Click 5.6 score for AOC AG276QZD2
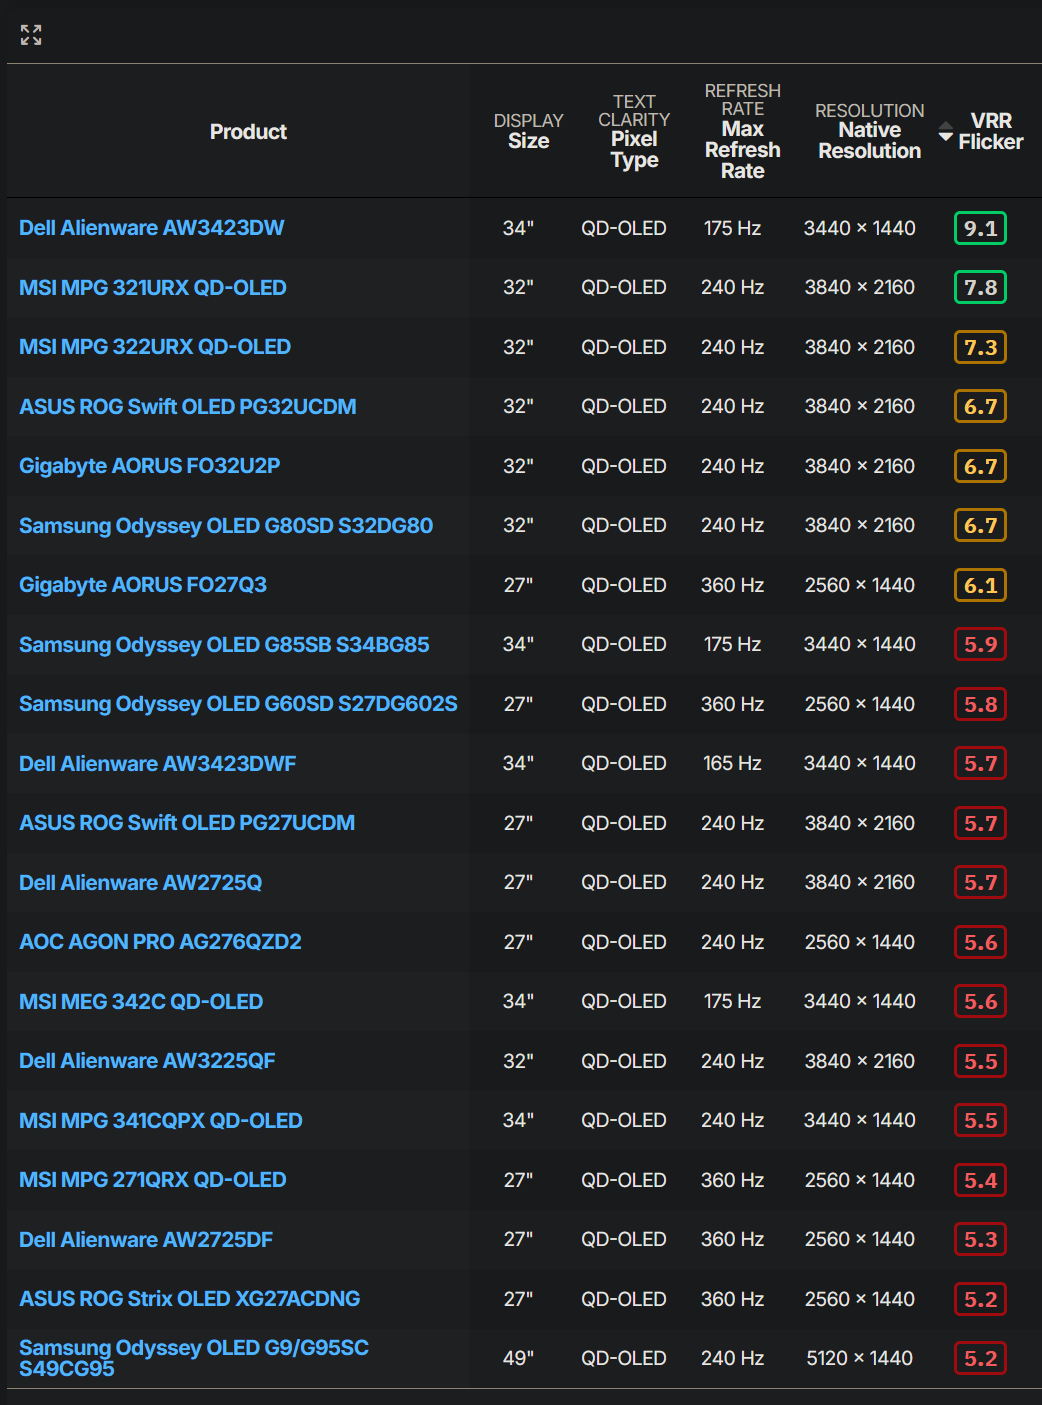 tap(980, 942)
